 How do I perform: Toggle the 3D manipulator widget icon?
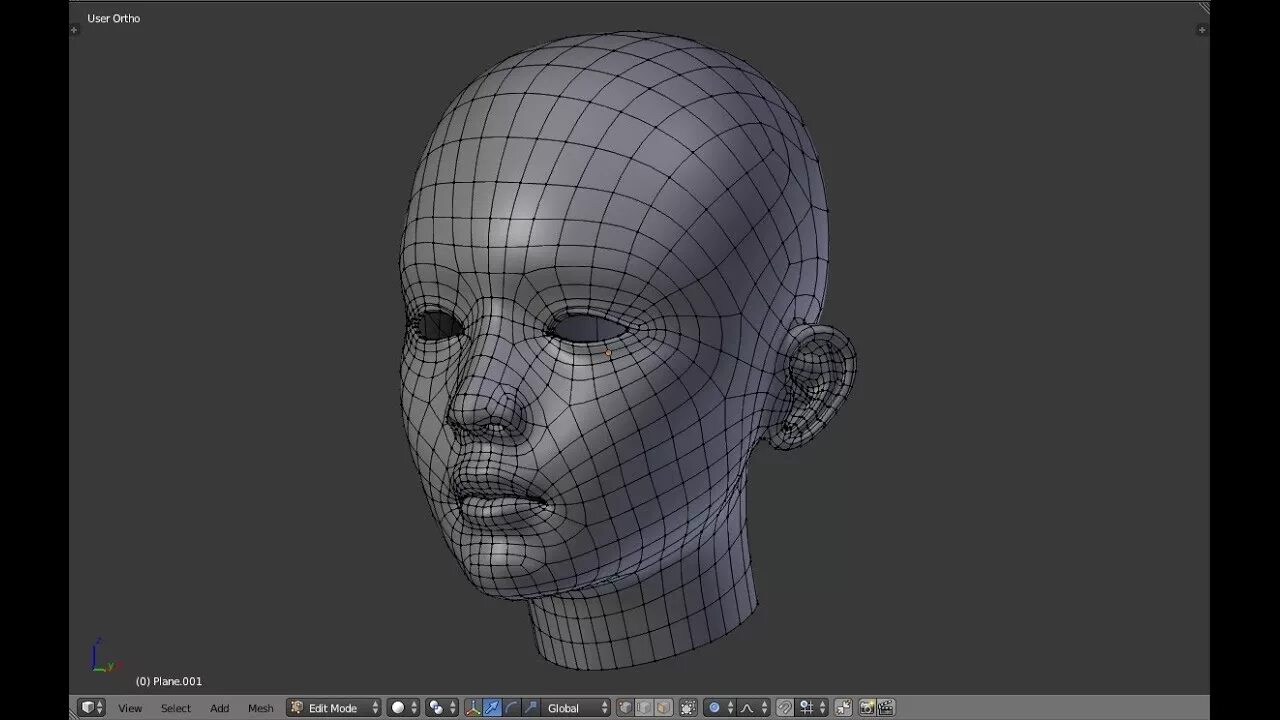(473, 708)
